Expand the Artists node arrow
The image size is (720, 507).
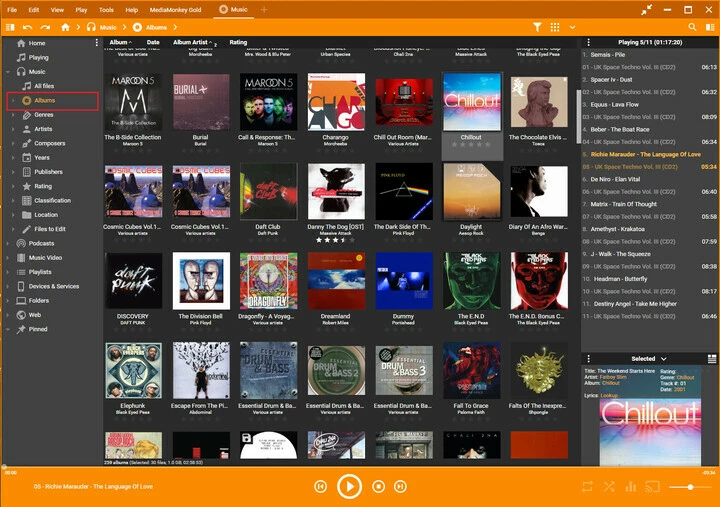tap(13, 129)
